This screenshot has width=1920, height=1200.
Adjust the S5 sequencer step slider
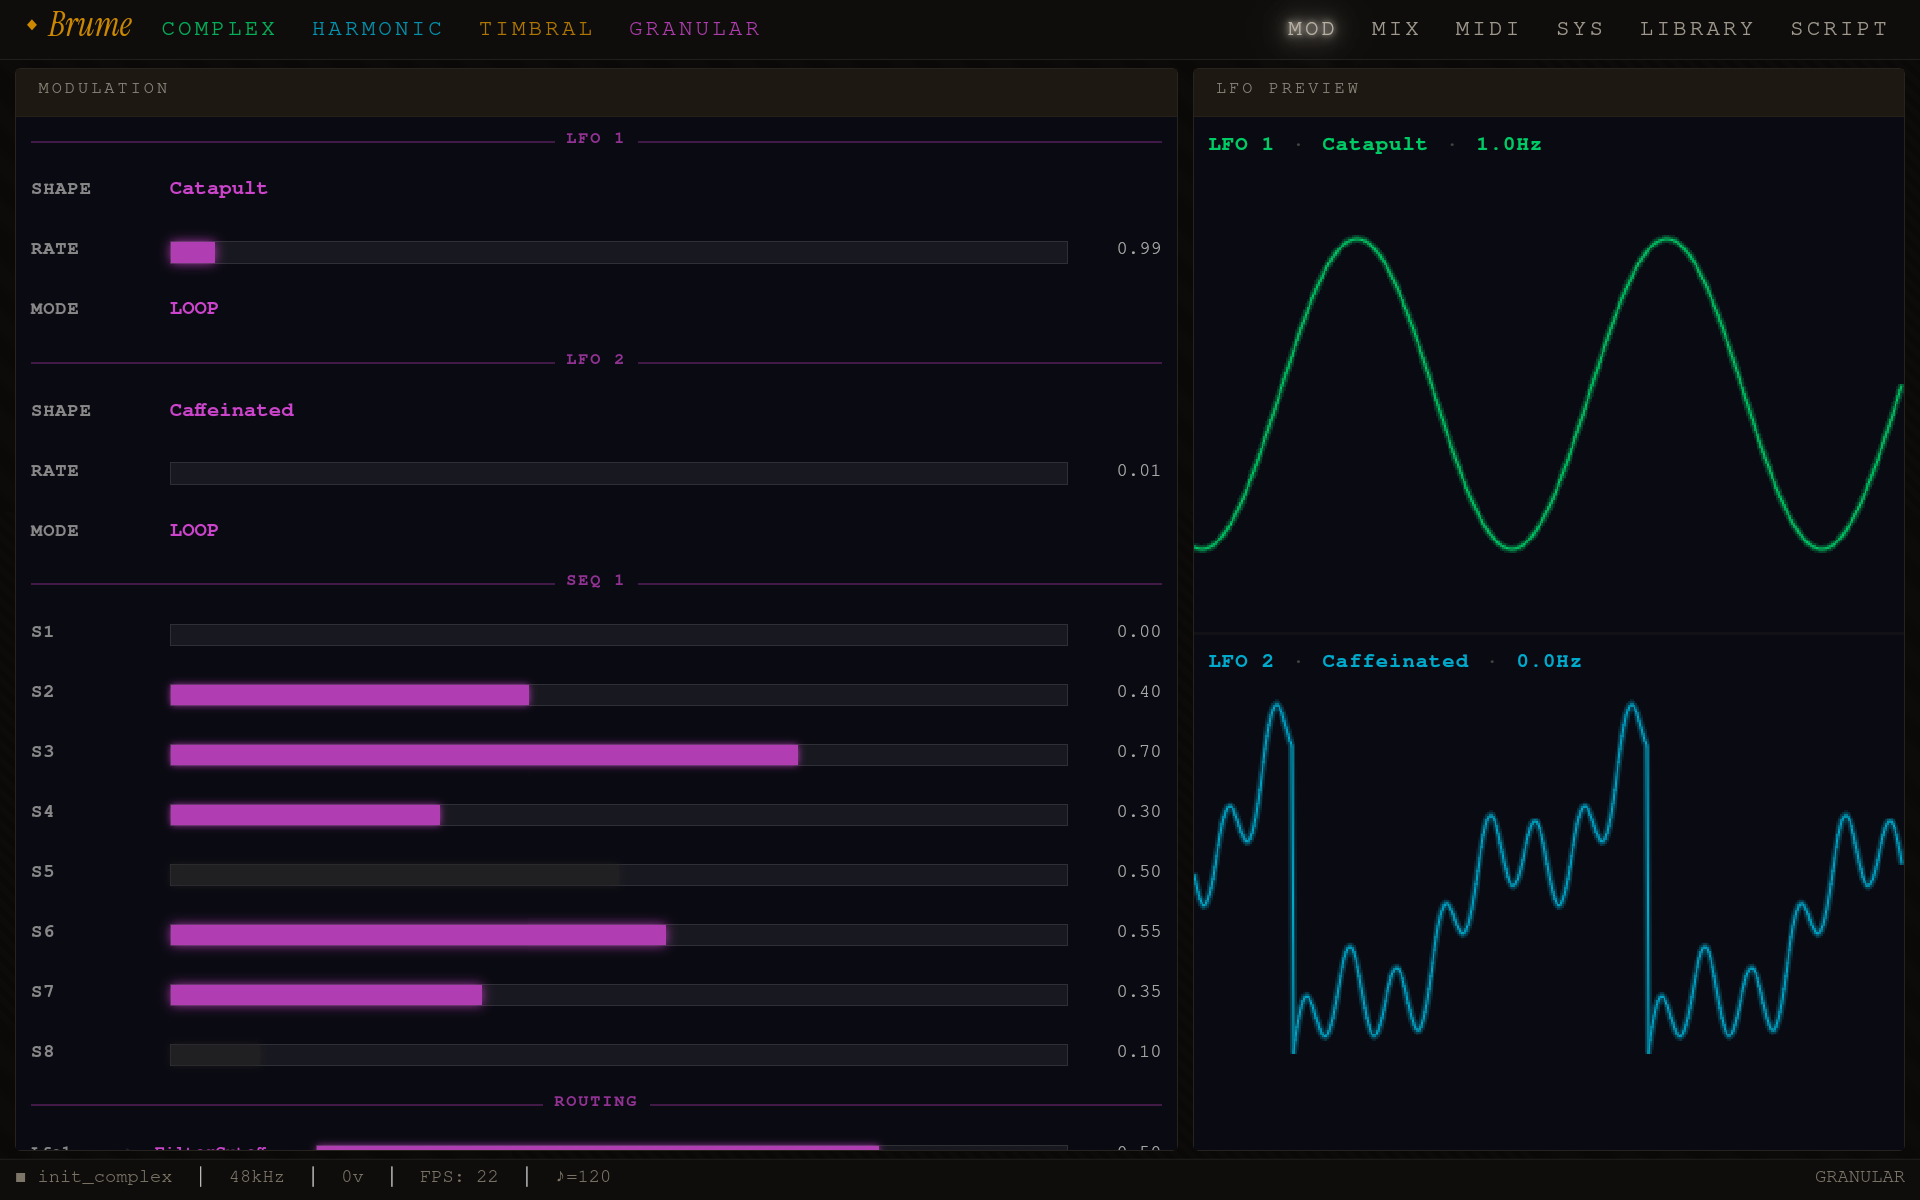(x=618, y=873)
